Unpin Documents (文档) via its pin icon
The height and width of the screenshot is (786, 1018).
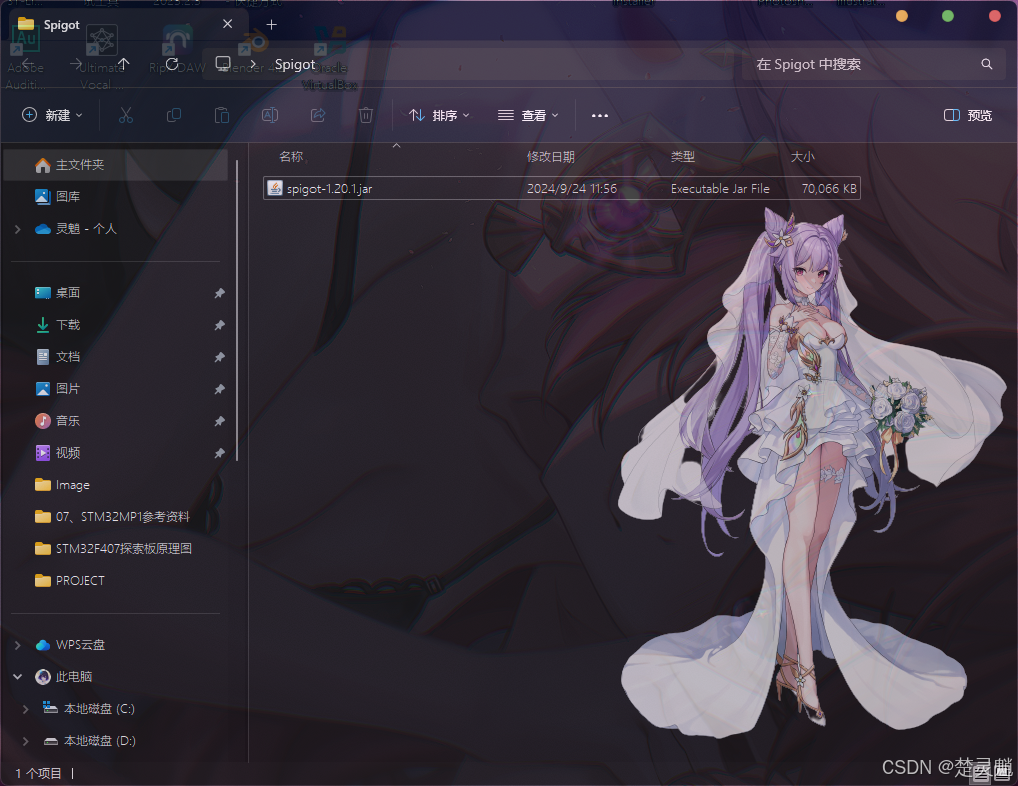pos(219,357)
